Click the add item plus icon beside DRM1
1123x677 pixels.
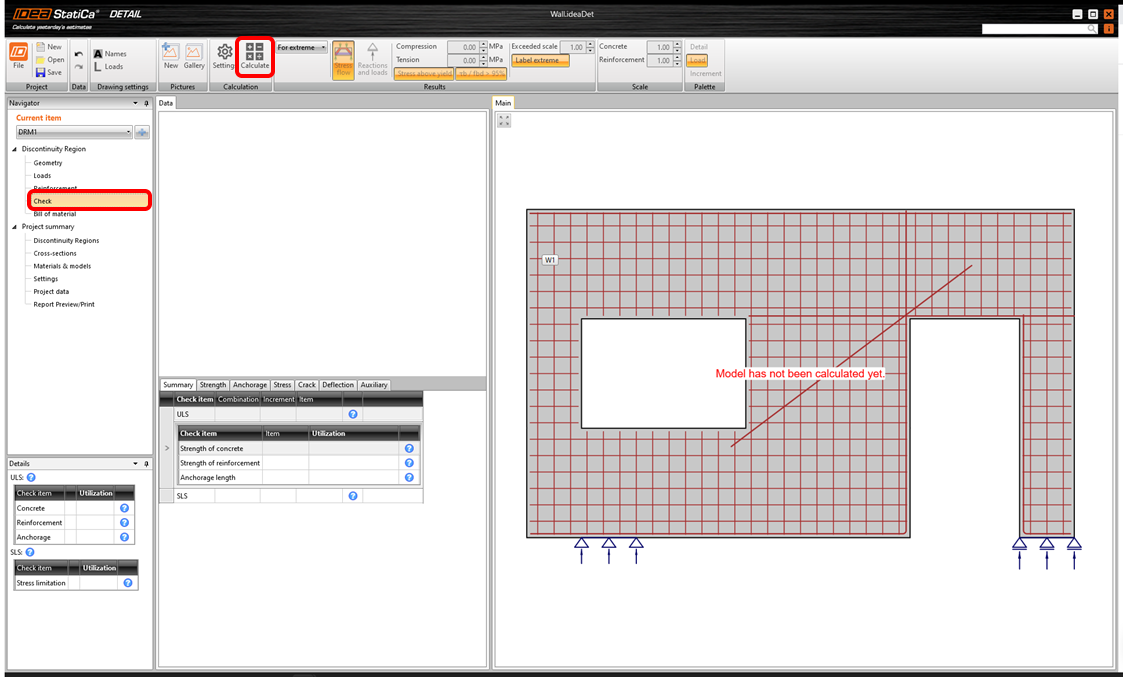coord(142,132)
